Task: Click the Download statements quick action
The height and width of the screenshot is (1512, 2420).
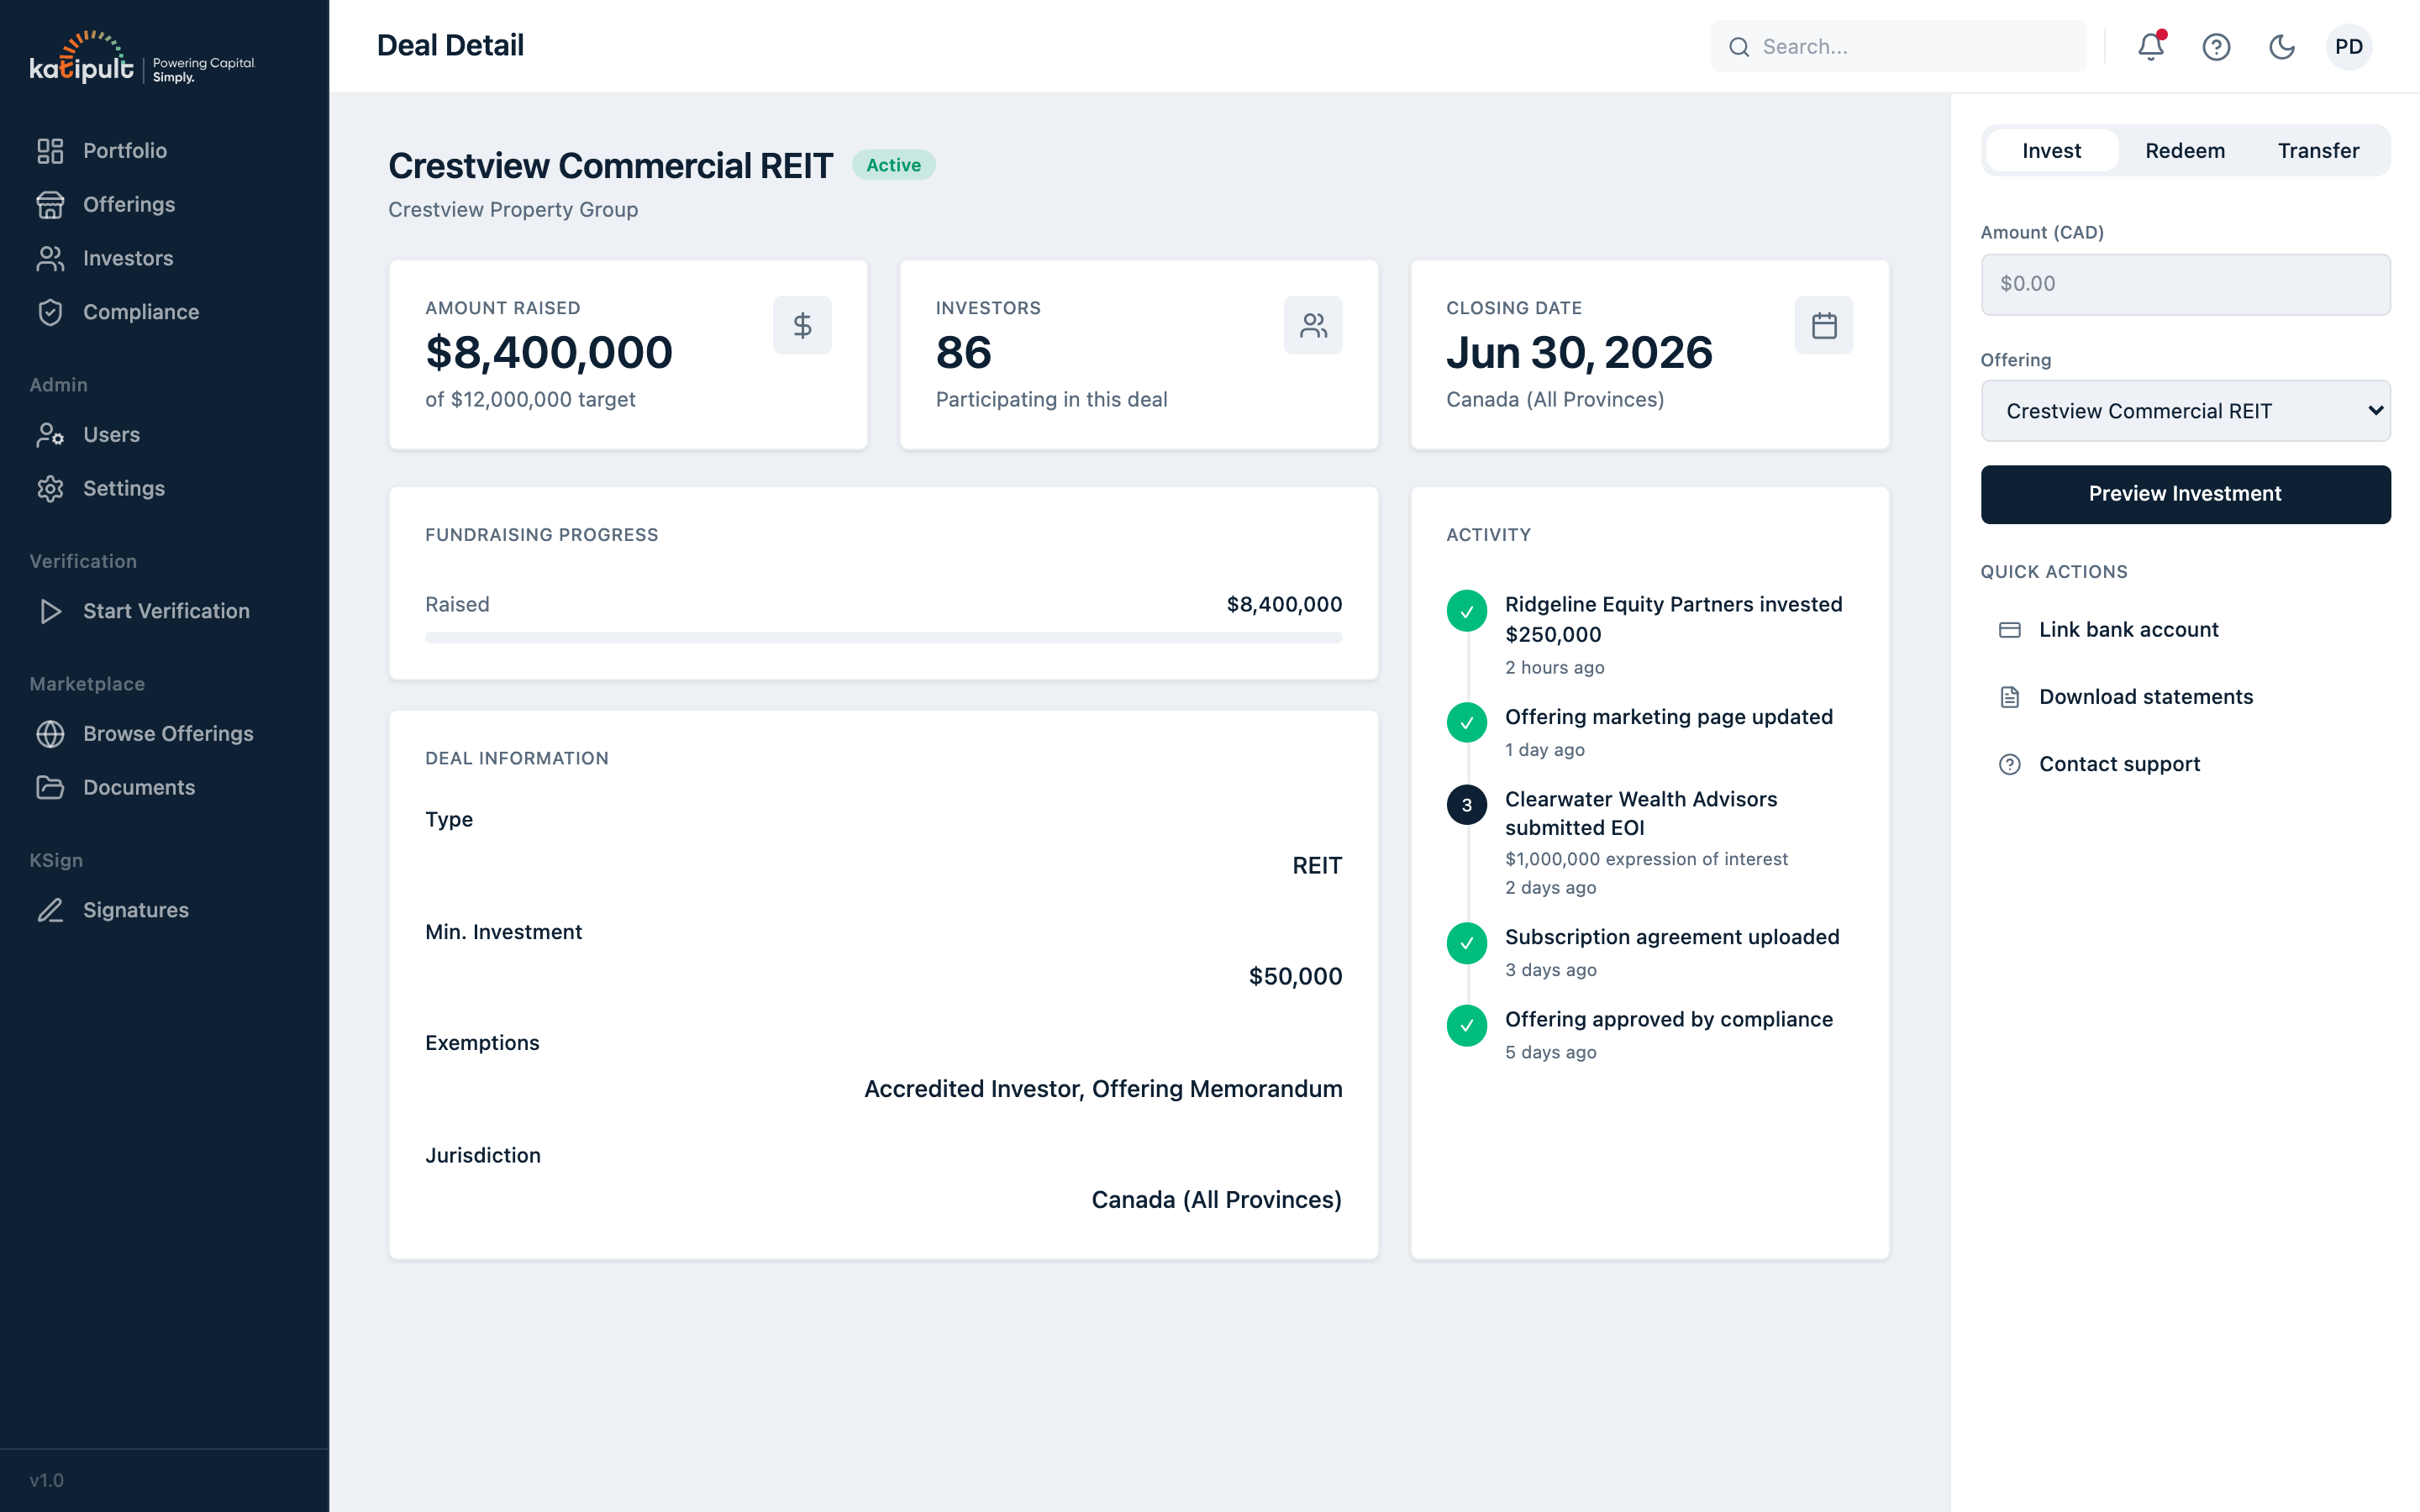Action: tap(2146, 696)
